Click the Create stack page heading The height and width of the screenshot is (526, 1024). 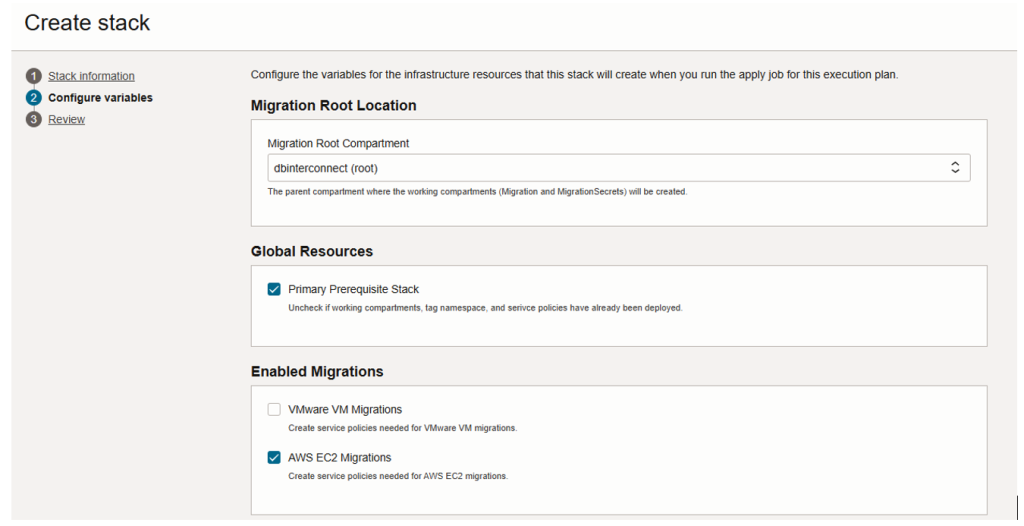pyautogui.click(x=87, y=23)
